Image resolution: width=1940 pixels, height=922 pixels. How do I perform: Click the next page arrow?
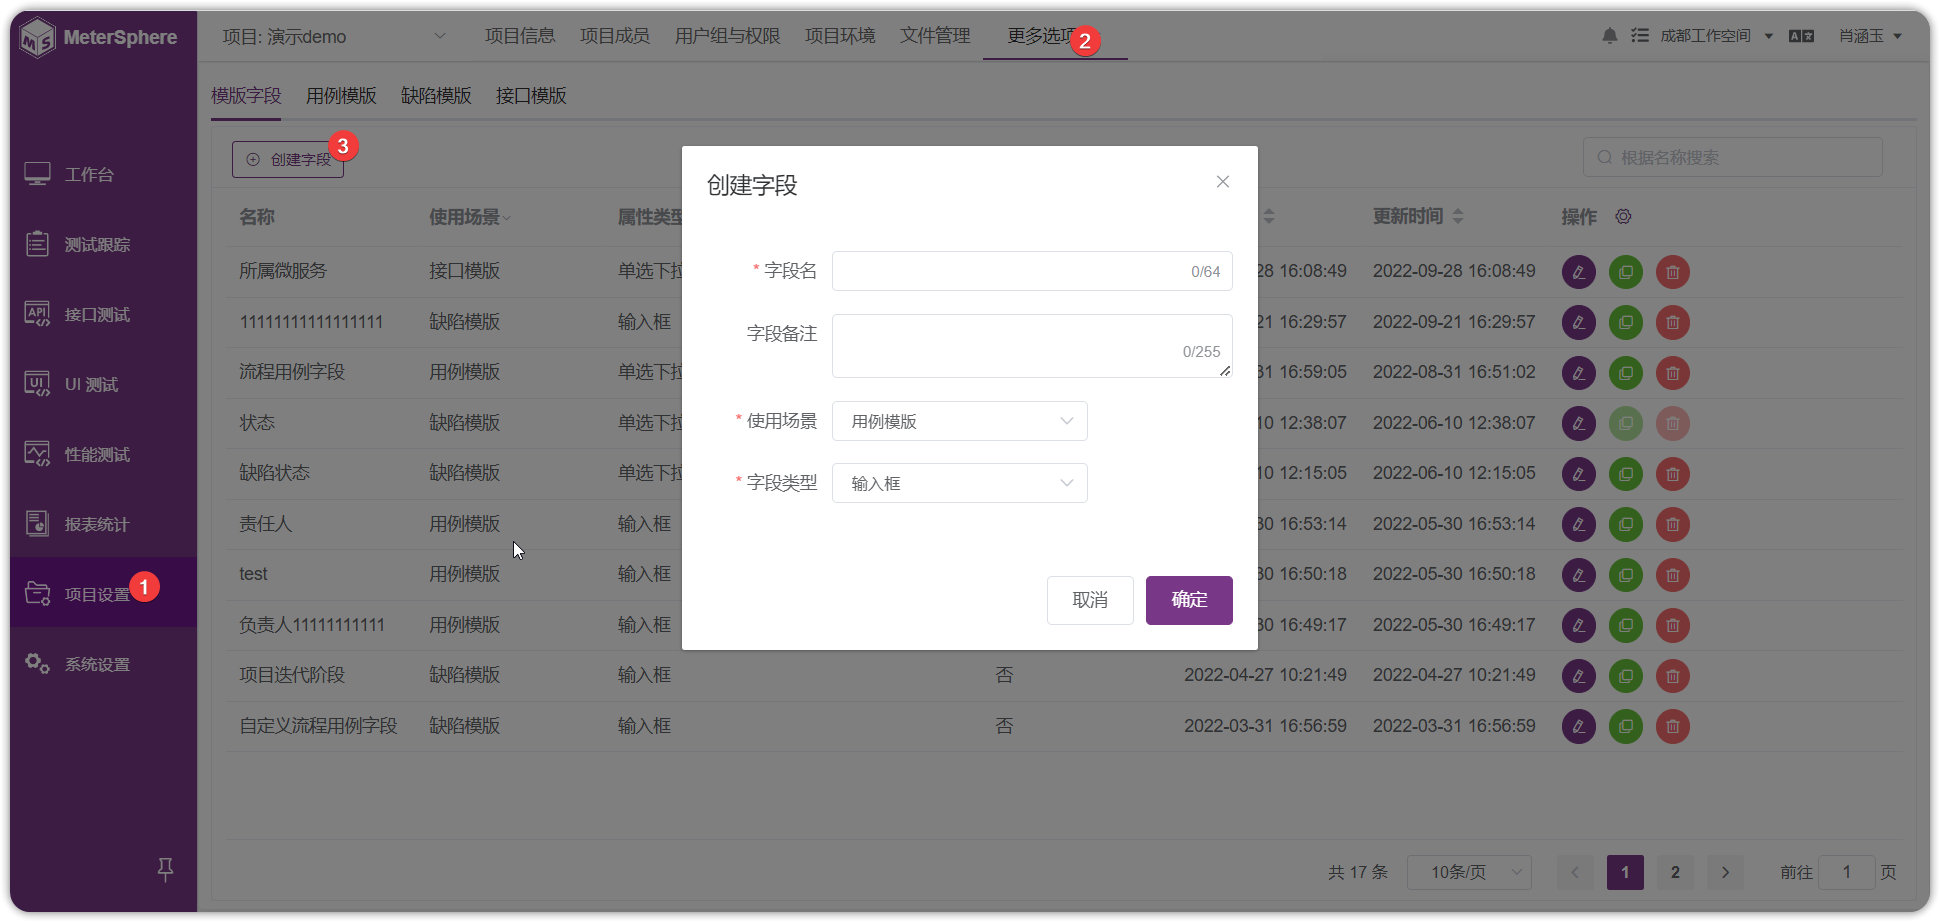pyautogui.click(x=1725, y=872)
